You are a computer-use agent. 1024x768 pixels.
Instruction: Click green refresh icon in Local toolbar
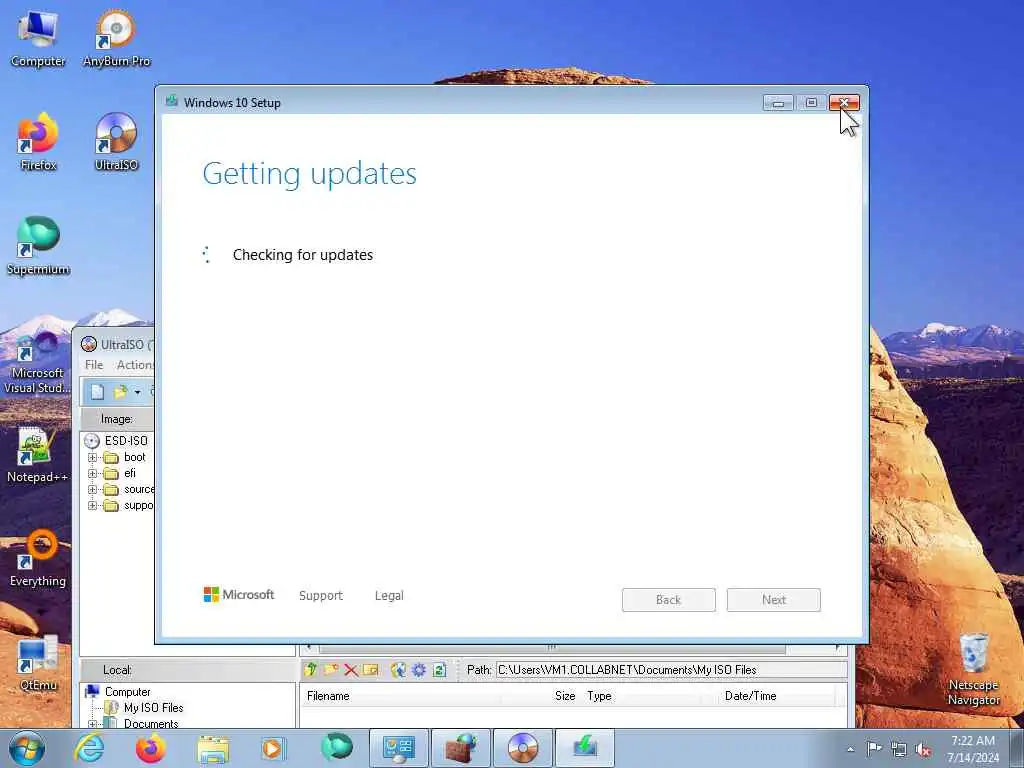pos(440,669)
